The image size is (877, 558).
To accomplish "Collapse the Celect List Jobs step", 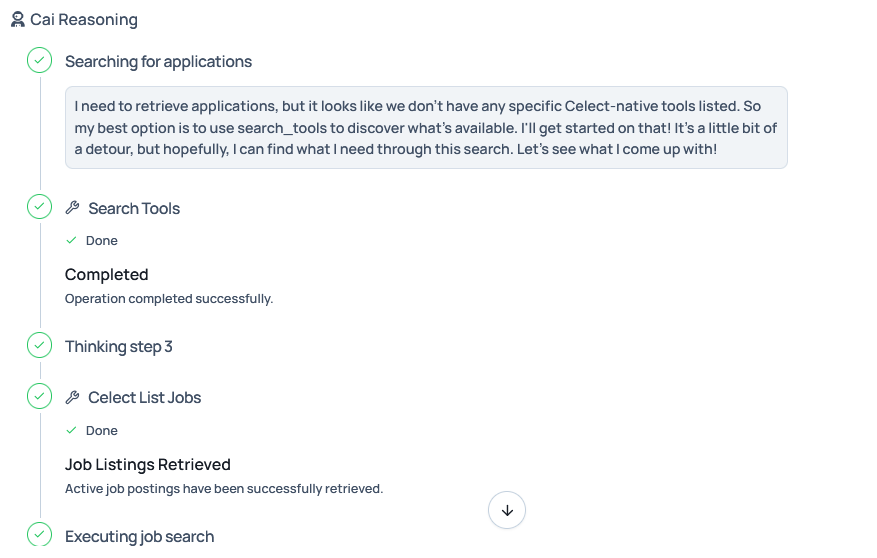I will [x=144, y=398].
